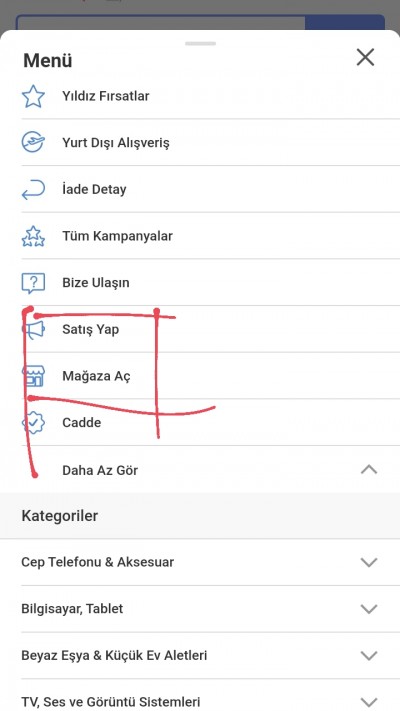
Task: Expand Beyaz Eşya & Küçük Ev Aletleri chevron
Action: click(x=369, y=655)
